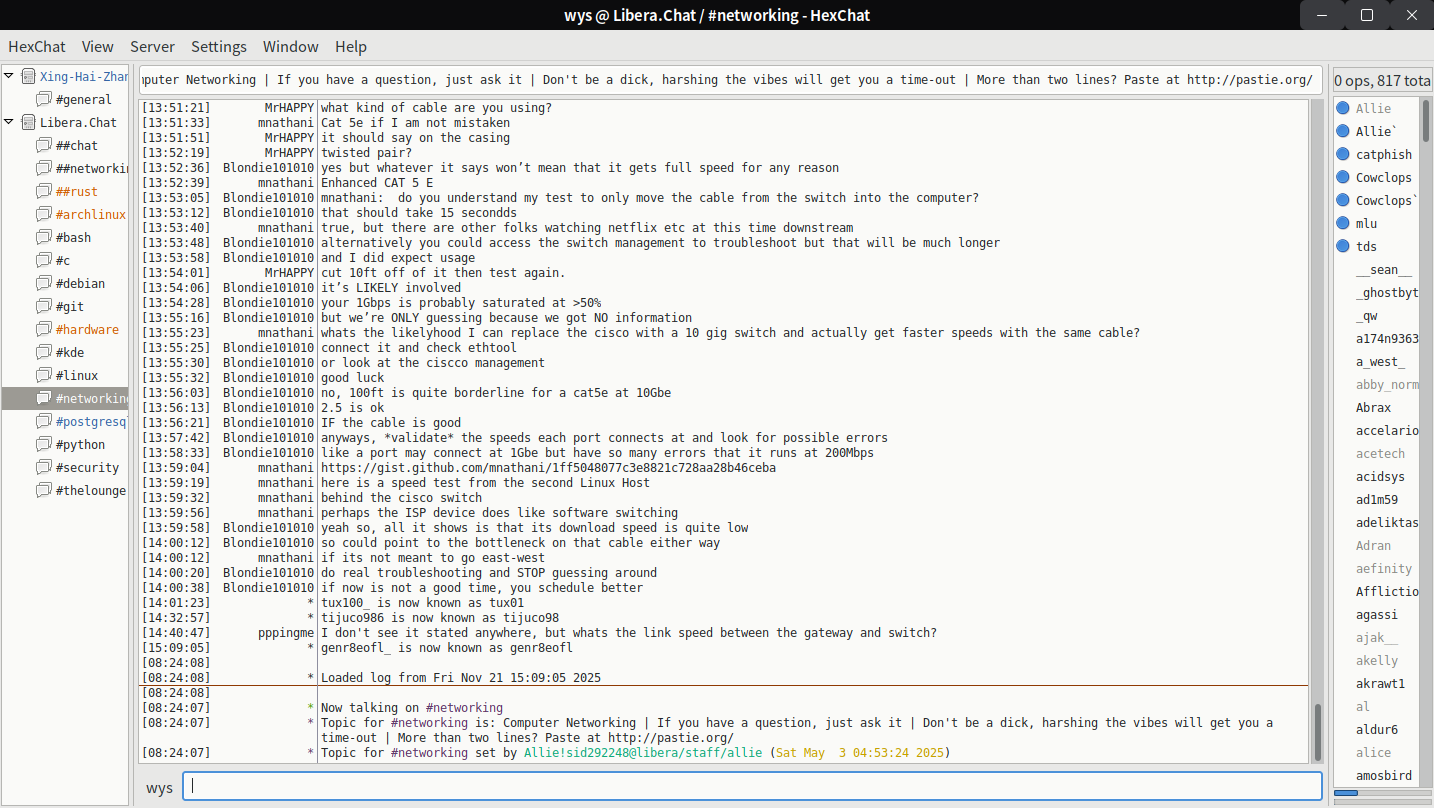The width and height of the screenshot is (1434, 808).
Task: Click the #python channel icon
Action: [44, 444]
